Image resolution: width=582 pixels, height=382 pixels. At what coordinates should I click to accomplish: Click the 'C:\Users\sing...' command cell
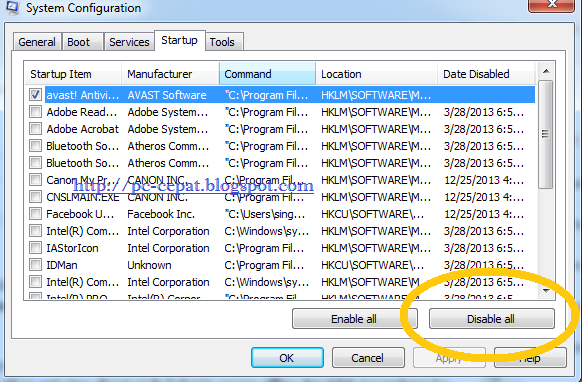(265, 214)
